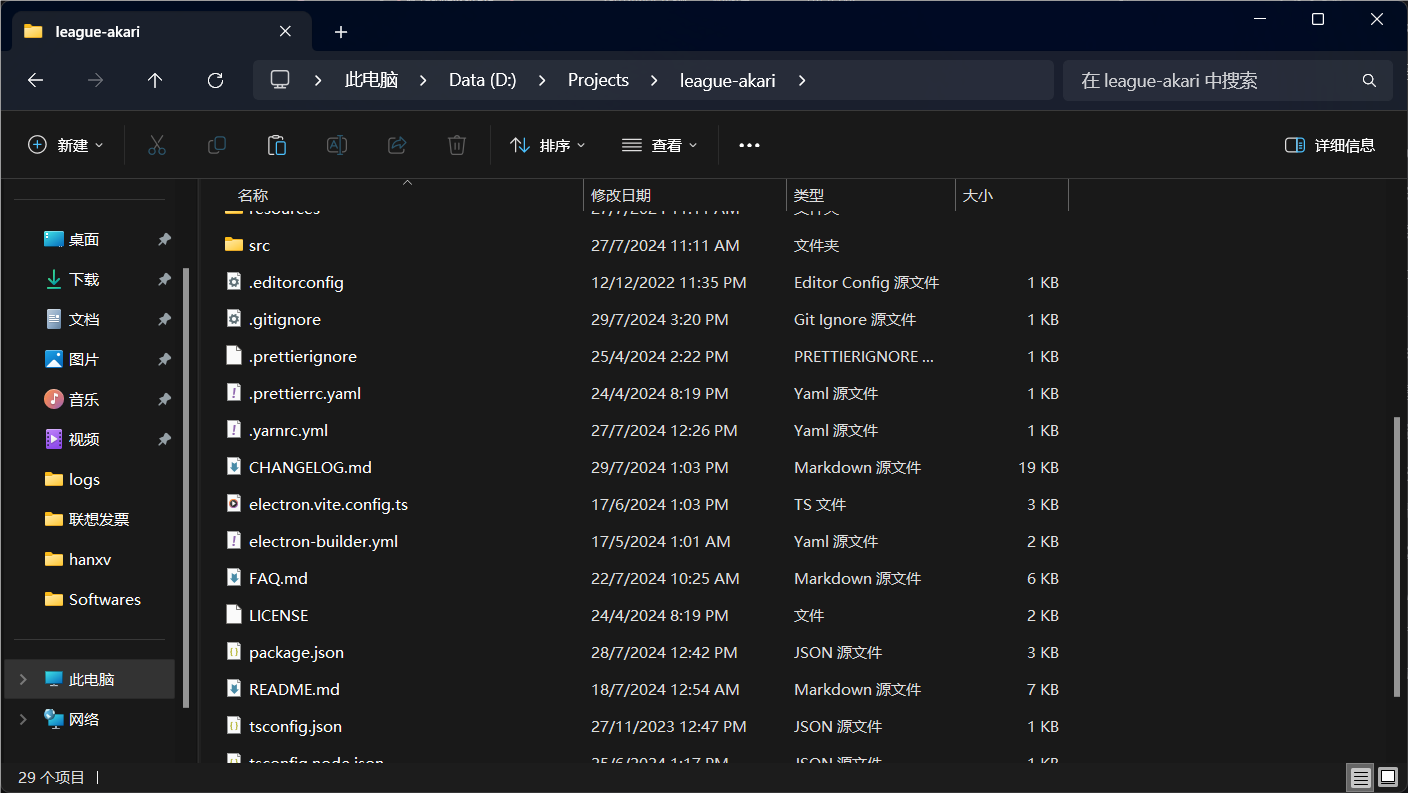Viewport: 1408px width, 793px height.
Task: Click the package.json file icon
Action: click(x=234, y=652)
